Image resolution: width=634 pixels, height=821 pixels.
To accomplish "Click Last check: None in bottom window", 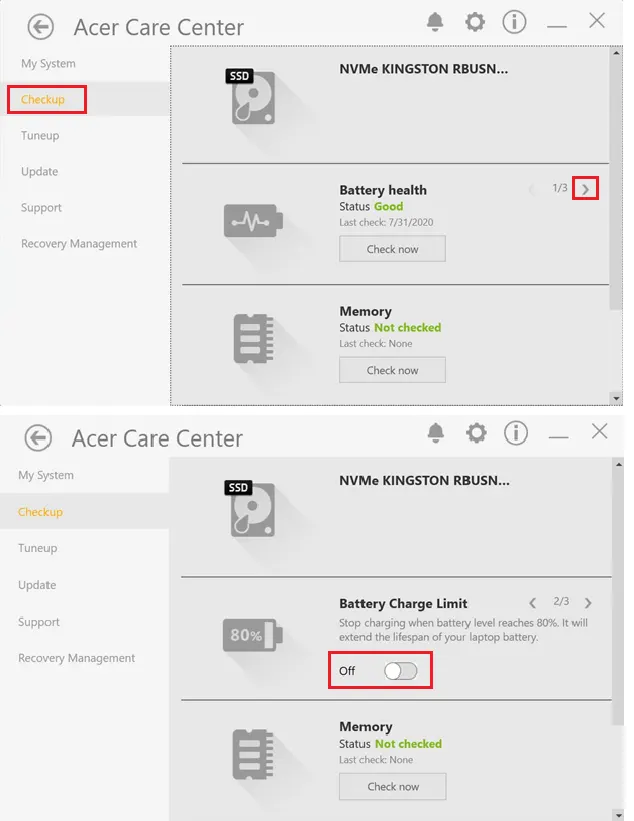I will click(x=376, y=760).
